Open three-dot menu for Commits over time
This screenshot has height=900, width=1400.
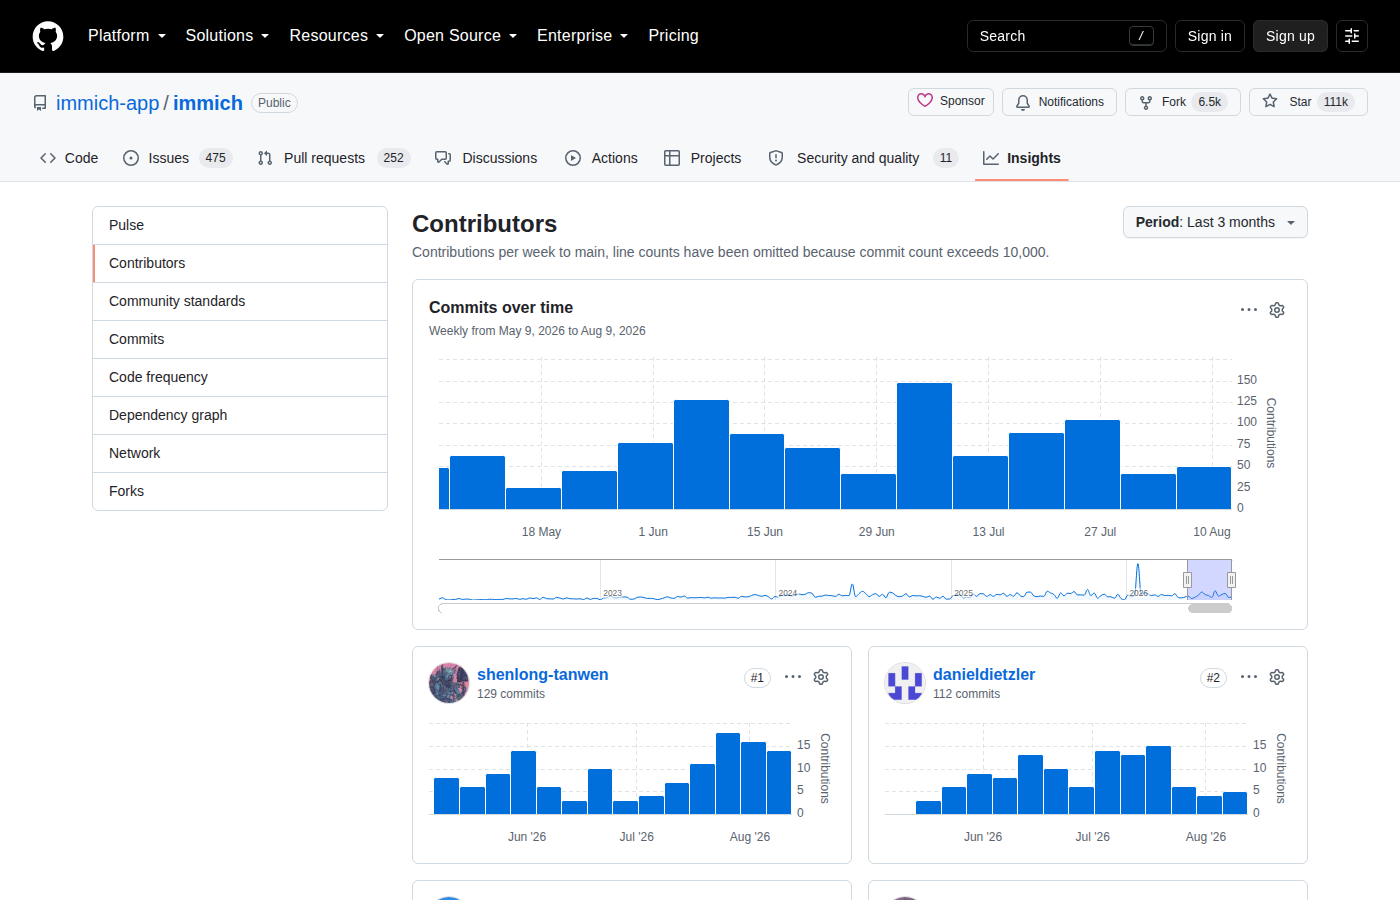pyautogui.click(x=1249, y=310)
